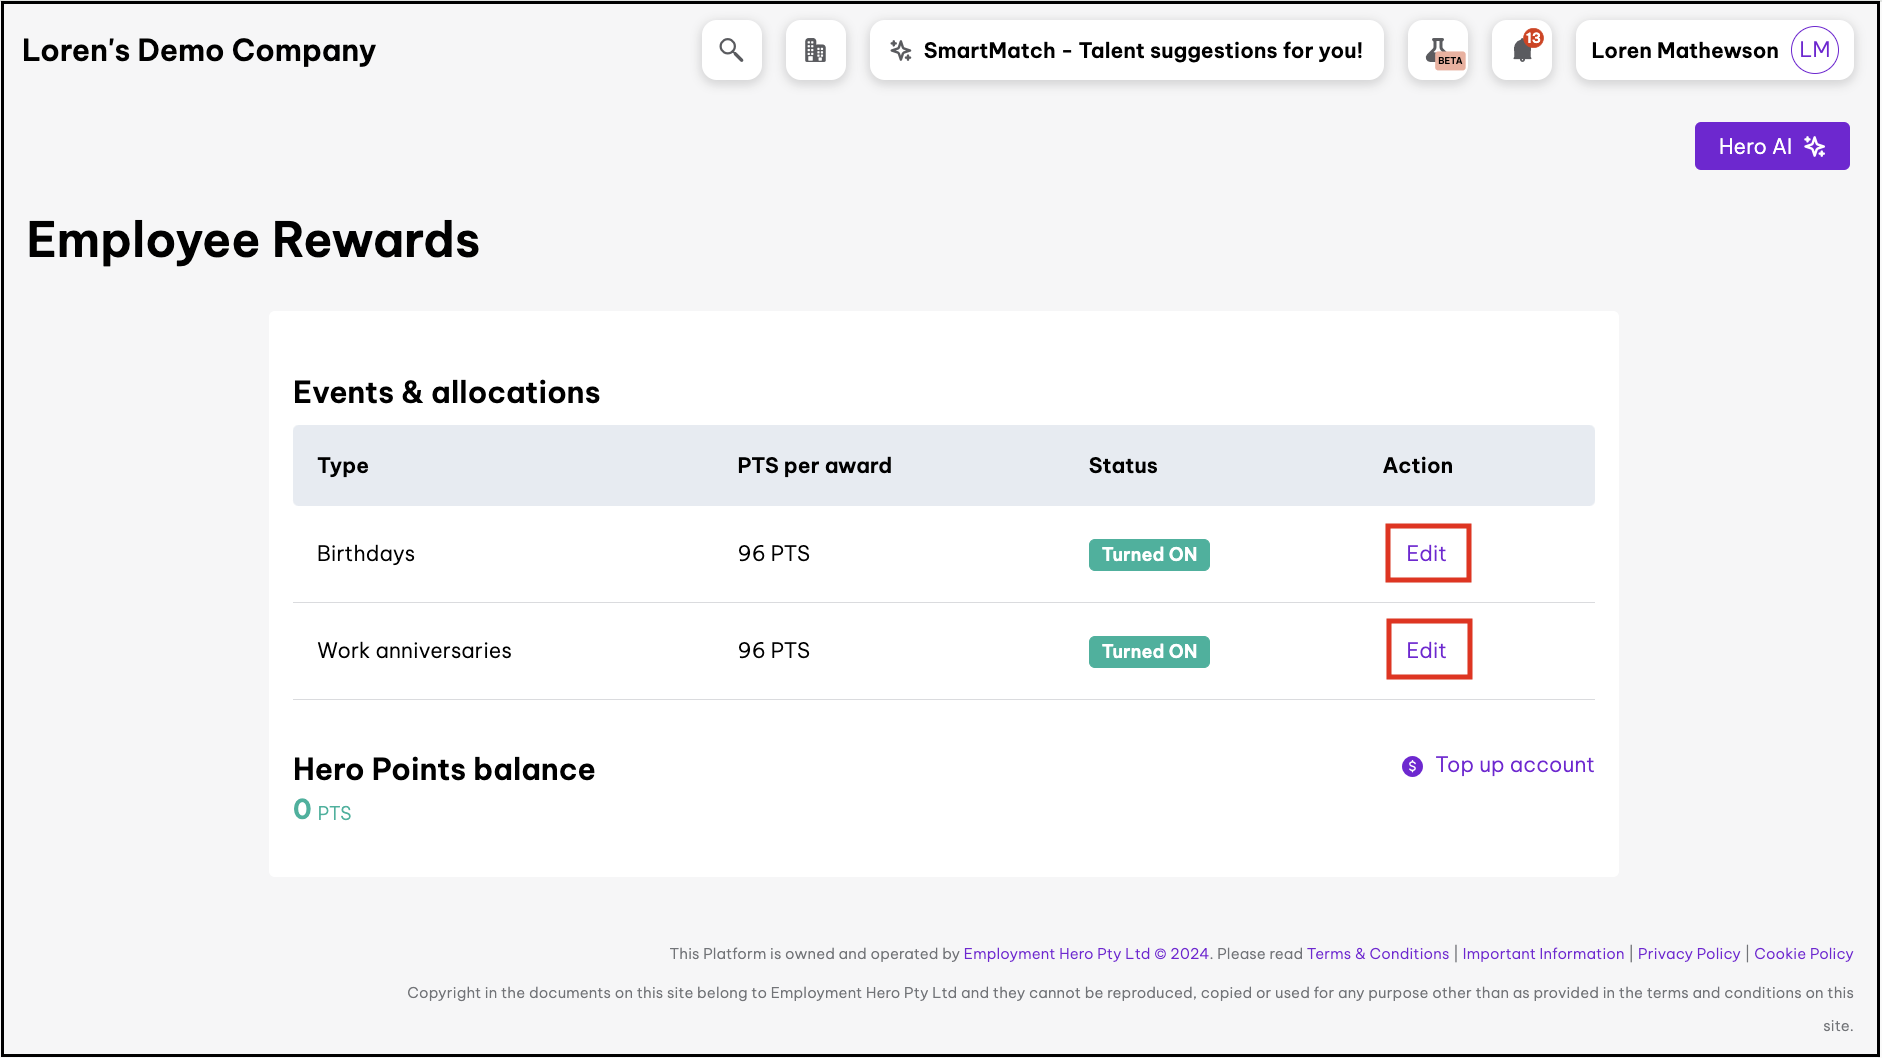Click Work anniversaries Turned ON badge
1882x1058 pixels.
click(1148, 651)
